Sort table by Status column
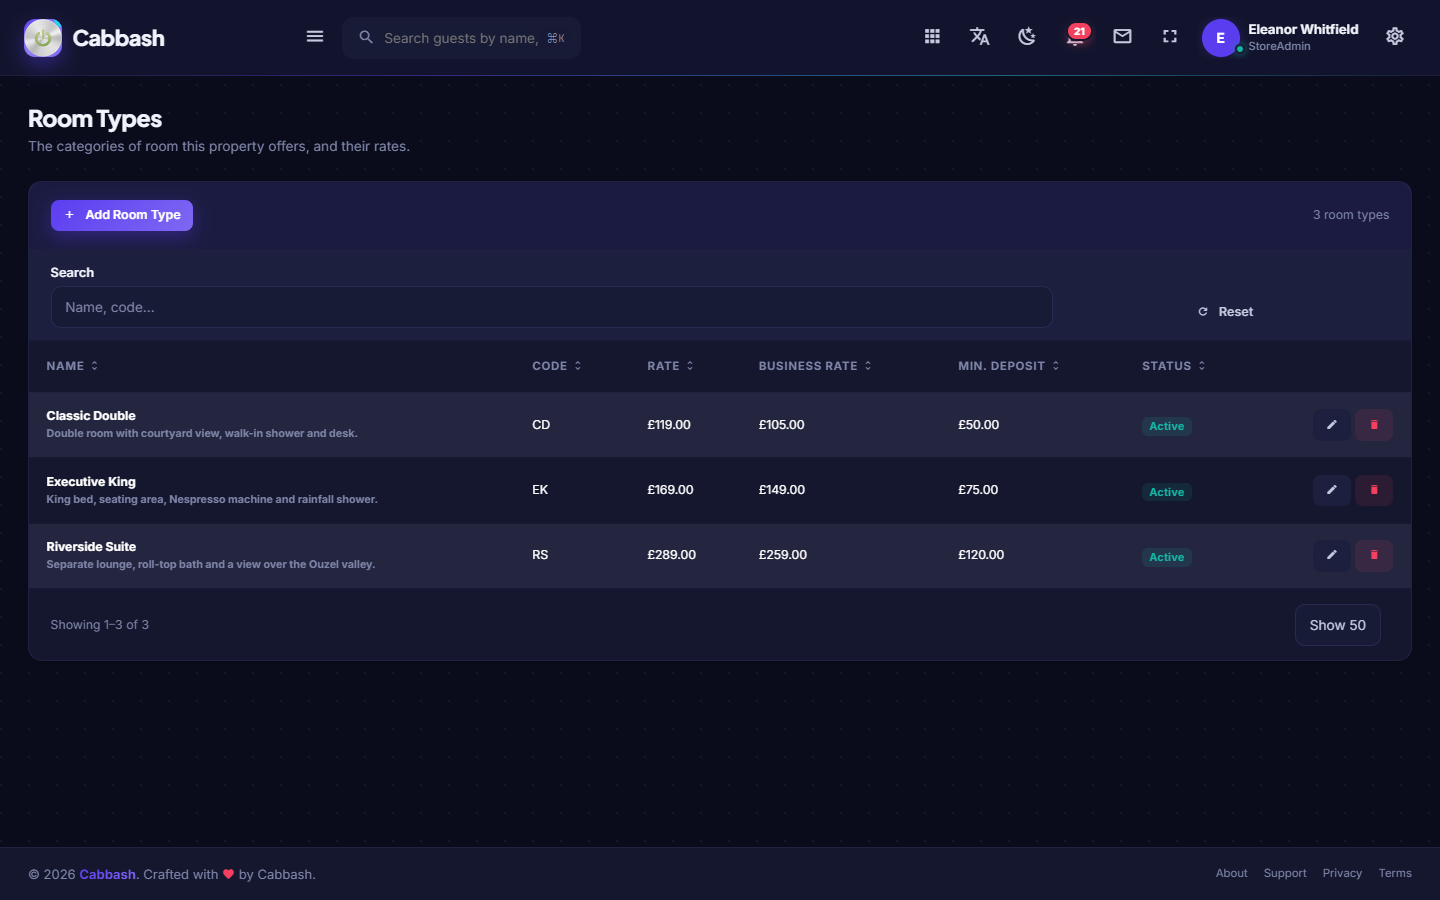 click(1174, 366)
